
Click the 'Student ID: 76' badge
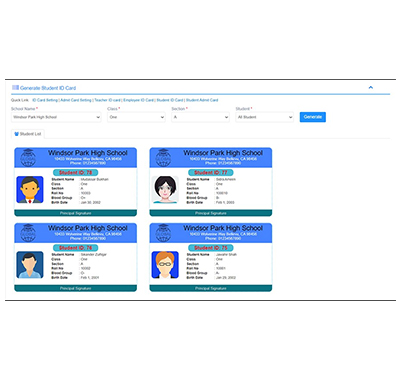[x=76, y=248]
